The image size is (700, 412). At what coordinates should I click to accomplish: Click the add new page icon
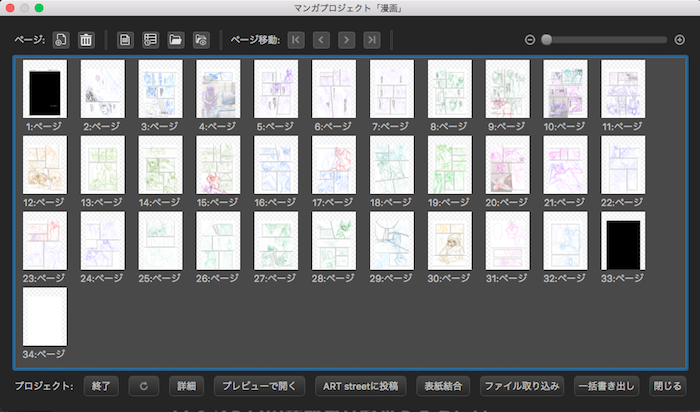pos(61,40)
